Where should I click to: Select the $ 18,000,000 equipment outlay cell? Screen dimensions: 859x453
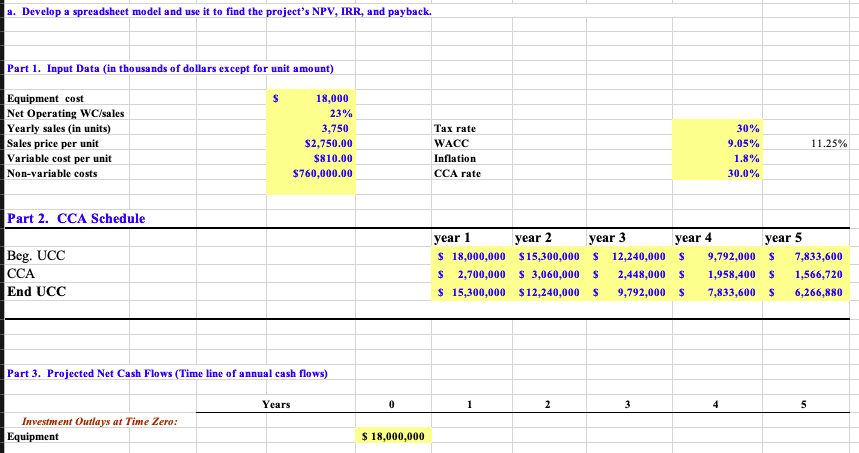[393, 436]
